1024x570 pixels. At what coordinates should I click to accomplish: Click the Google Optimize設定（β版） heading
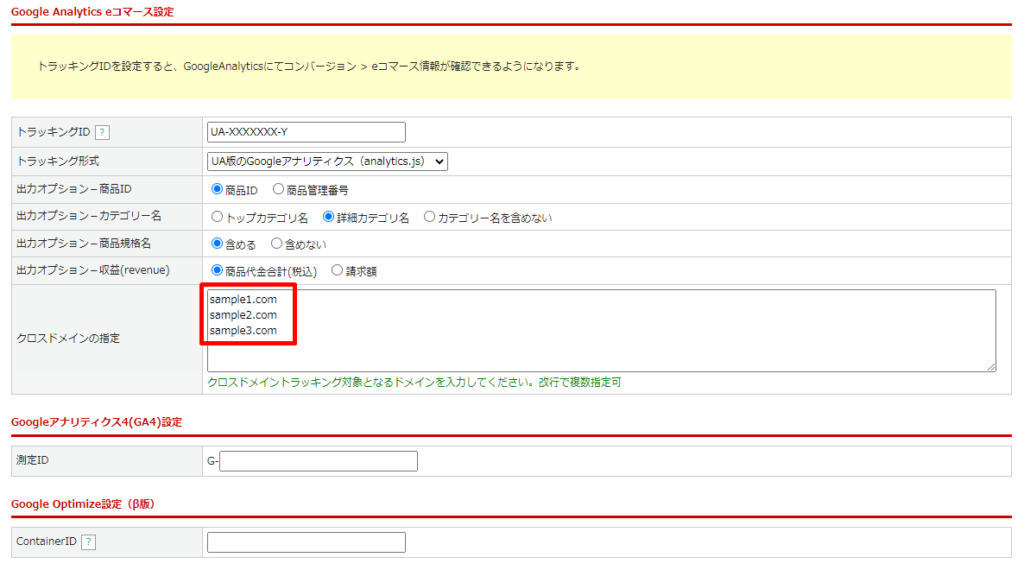pos(83,504)
